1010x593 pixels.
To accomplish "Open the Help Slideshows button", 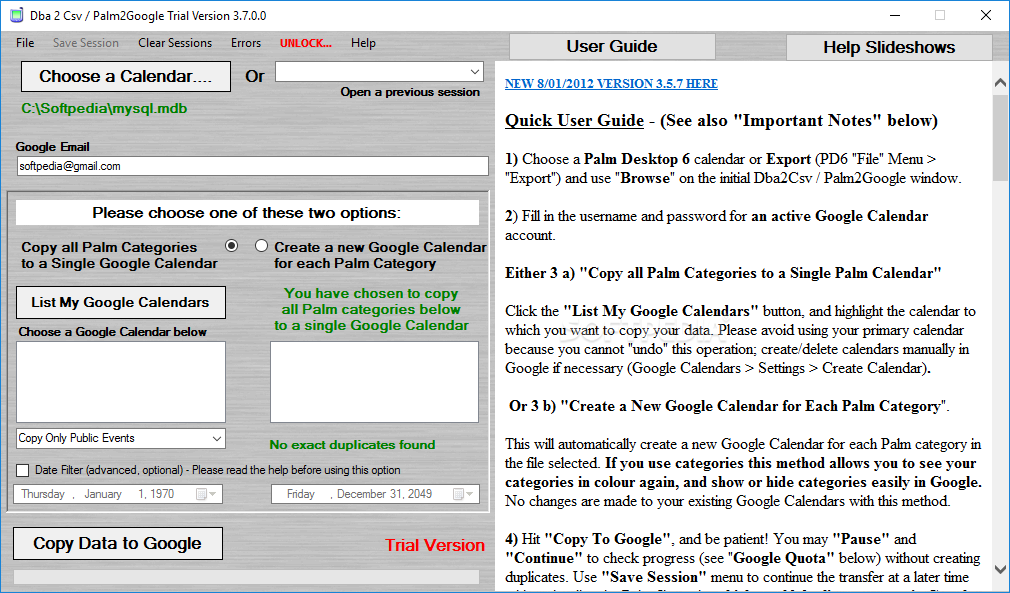I will click(889, 47).
